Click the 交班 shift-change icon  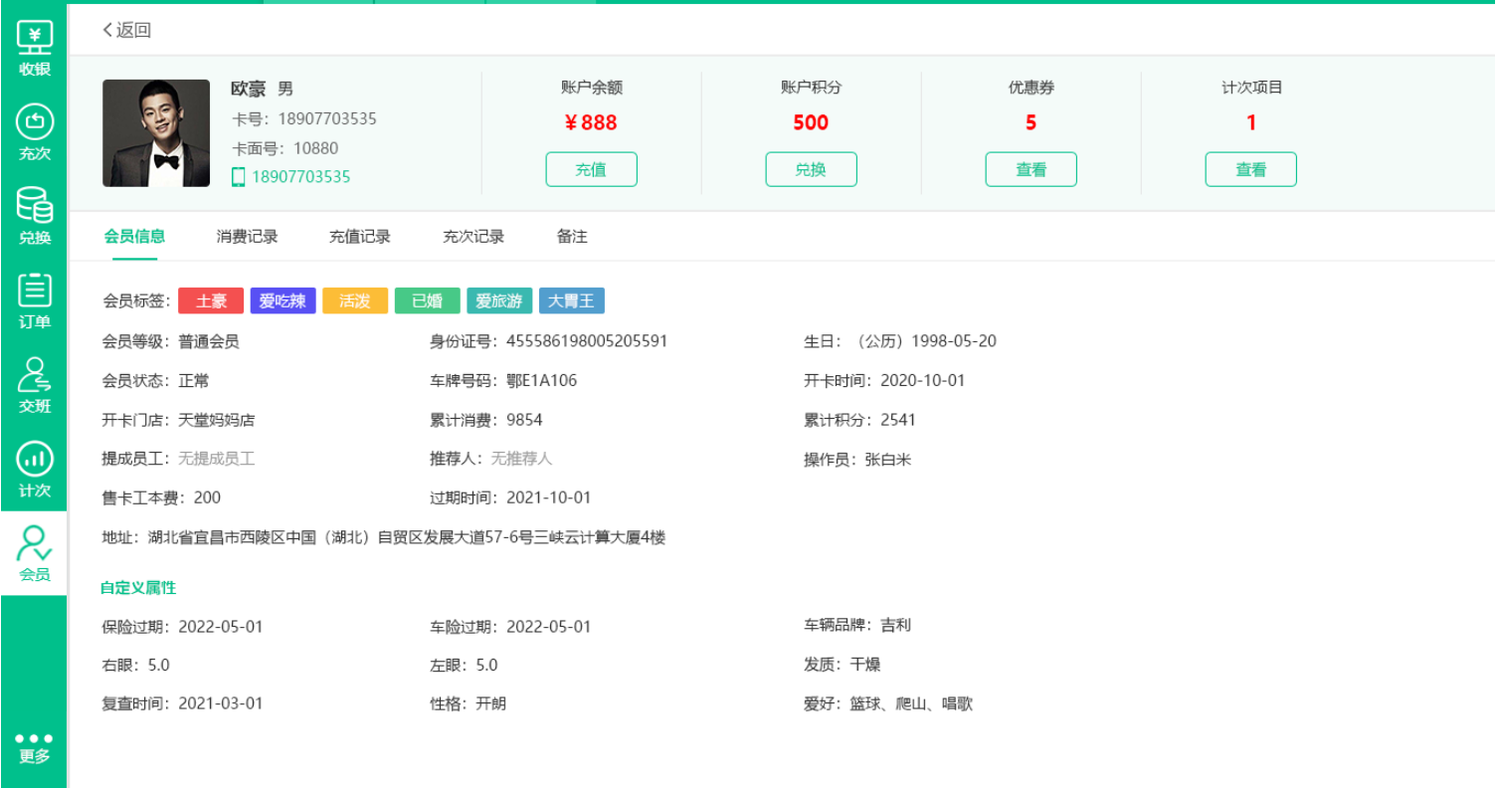[33, 382]
